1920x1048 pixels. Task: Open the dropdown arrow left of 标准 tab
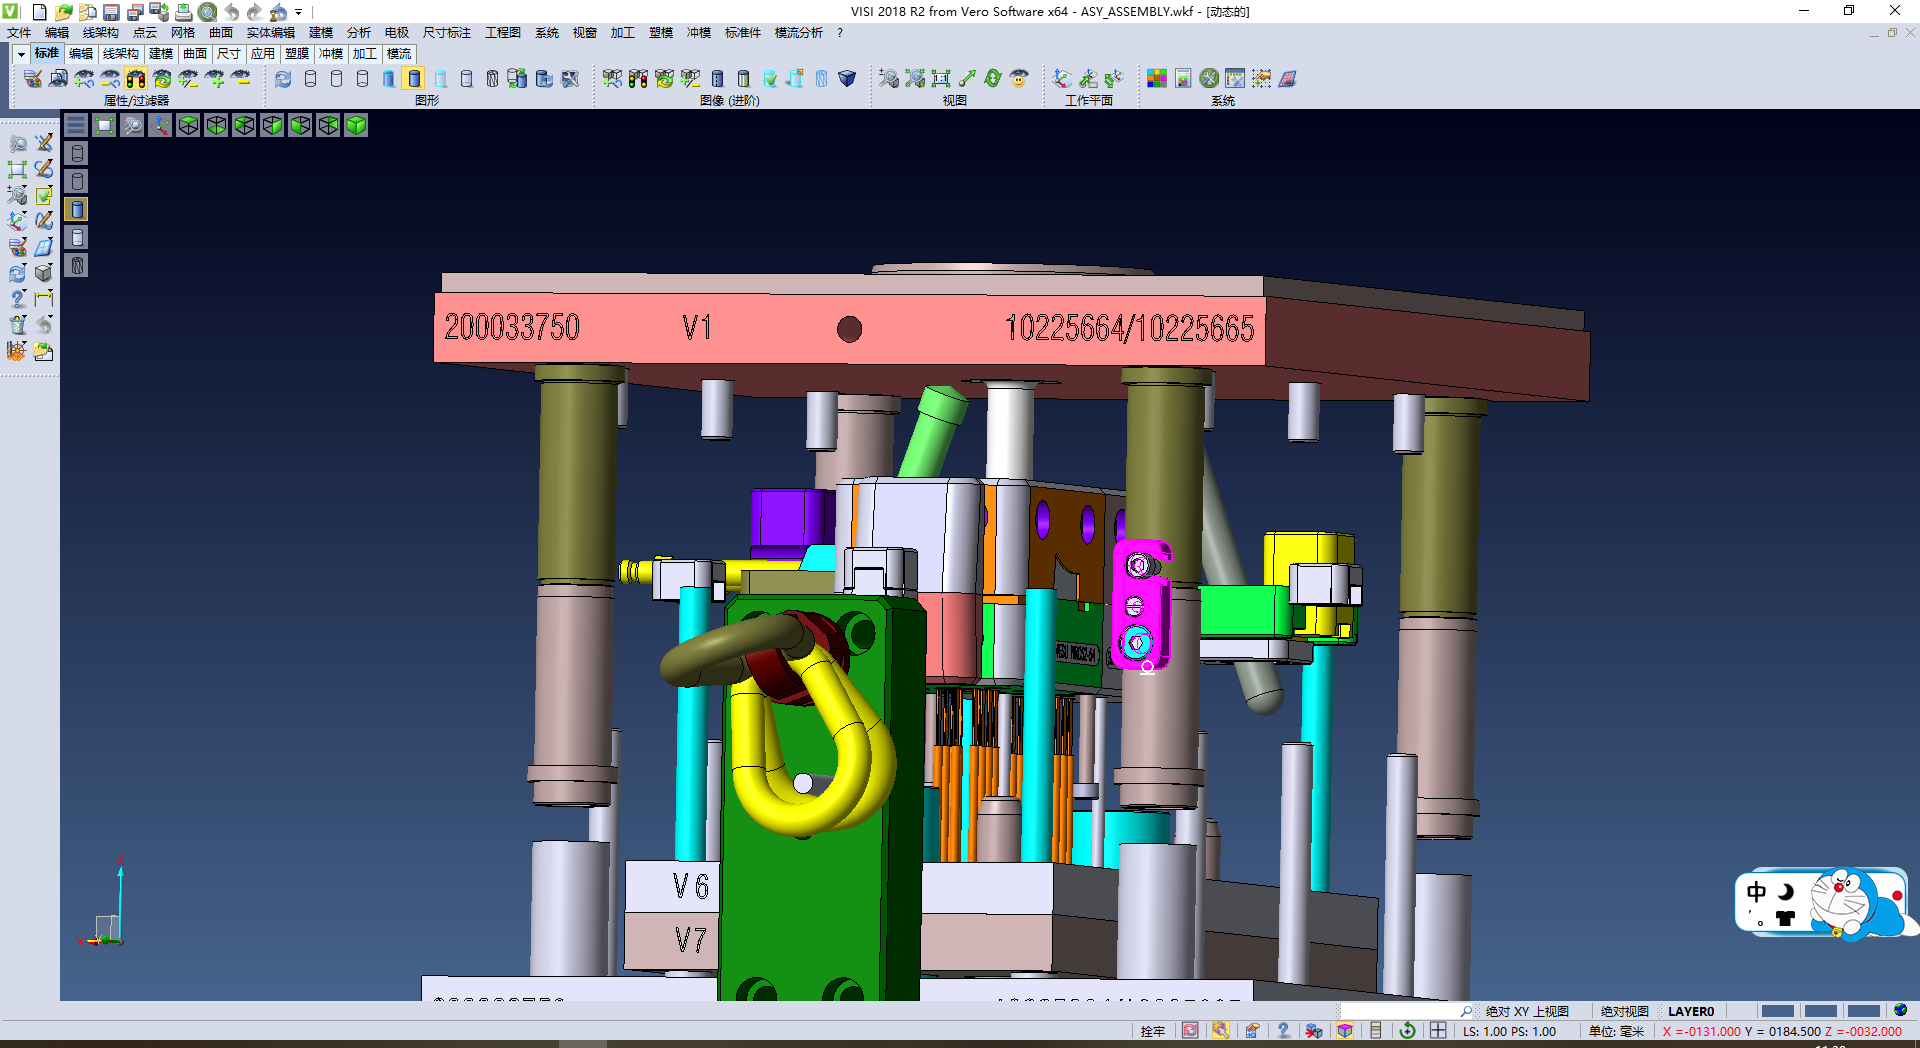tap(20, 54)
